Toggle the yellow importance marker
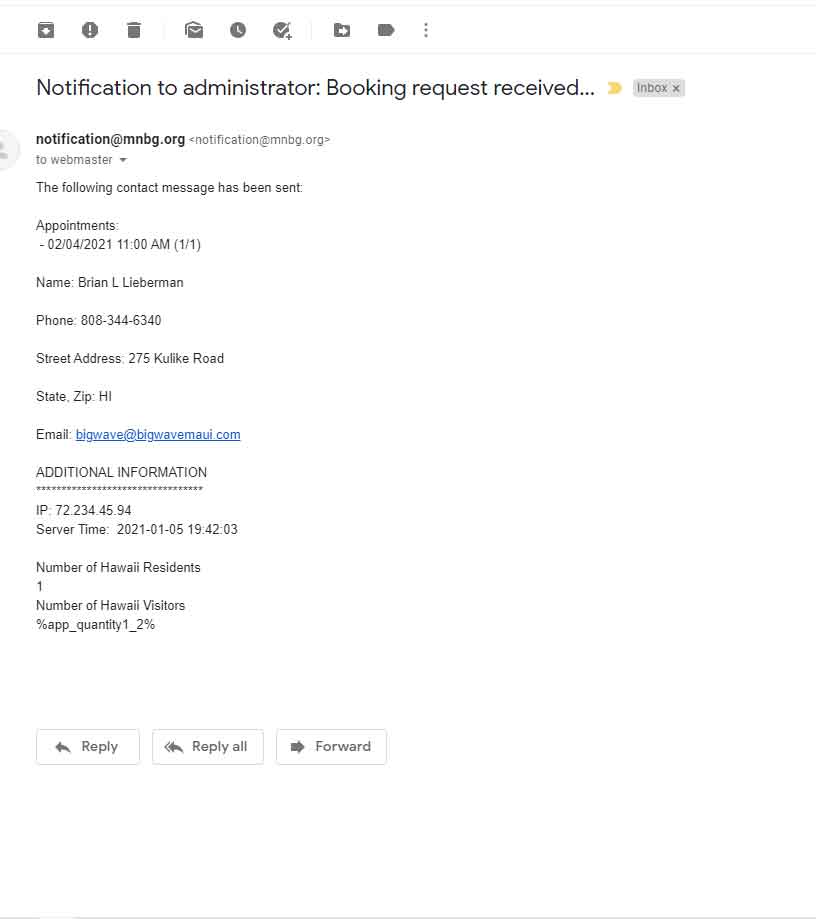This screenshot has width=816, height=919. tap(614, 88)
